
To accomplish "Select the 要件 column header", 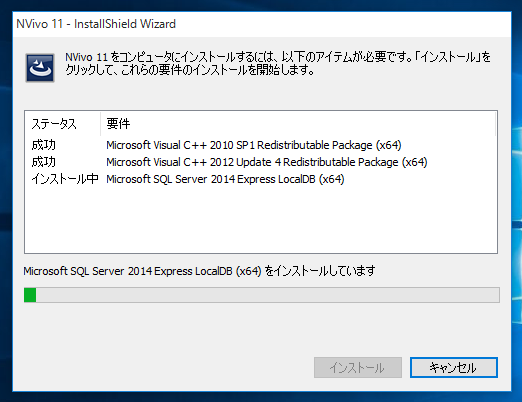I will [298, 124].
